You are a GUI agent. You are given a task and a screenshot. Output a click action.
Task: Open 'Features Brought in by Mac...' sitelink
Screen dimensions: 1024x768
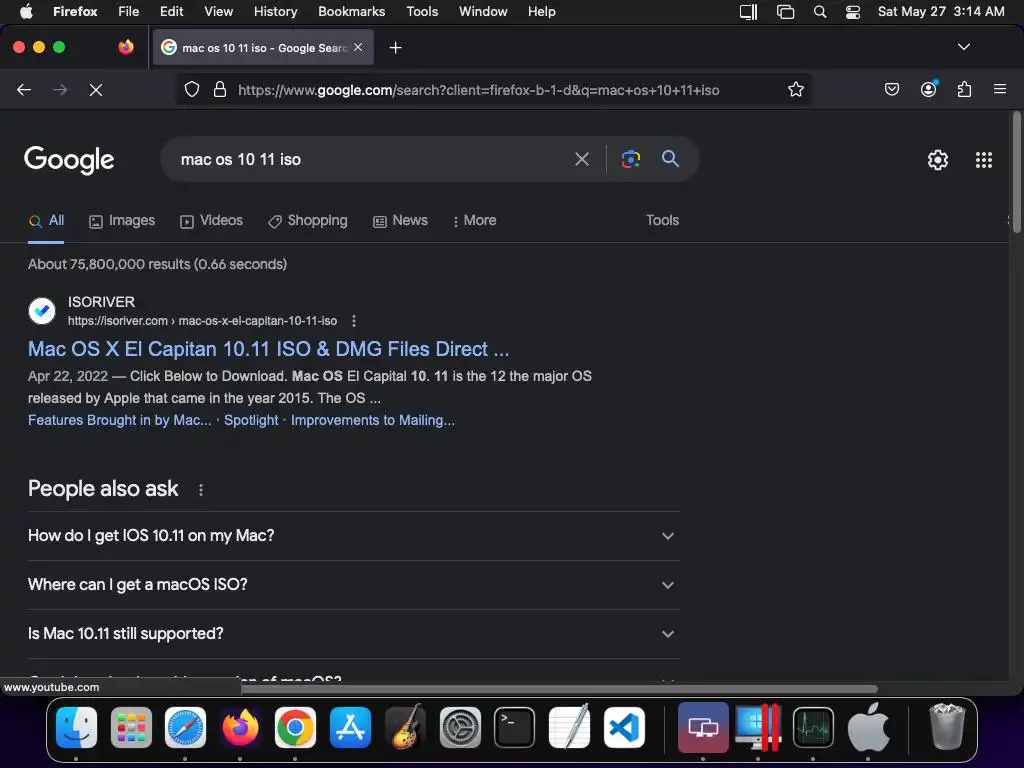pyautogui.click(x=120, y=420)
